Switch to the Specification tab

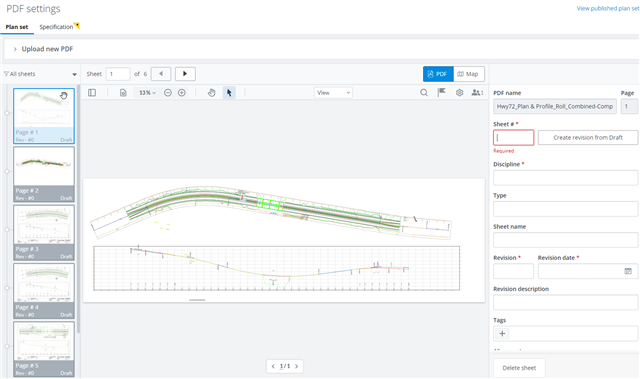tap(56, 27)
